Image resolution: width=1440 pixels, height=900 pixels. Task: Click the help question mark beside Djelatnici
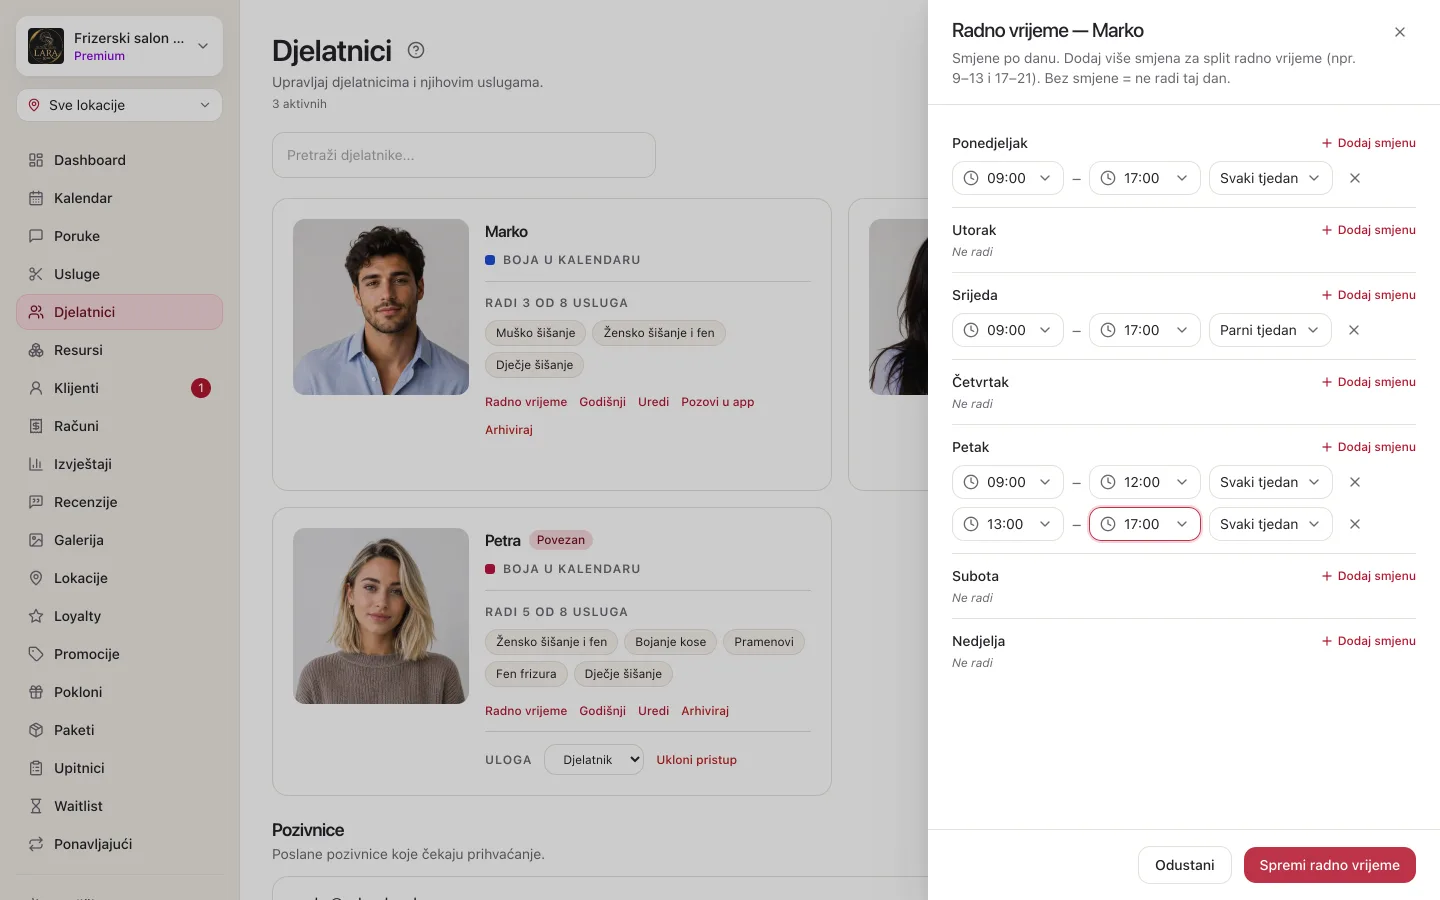point(416,50)
